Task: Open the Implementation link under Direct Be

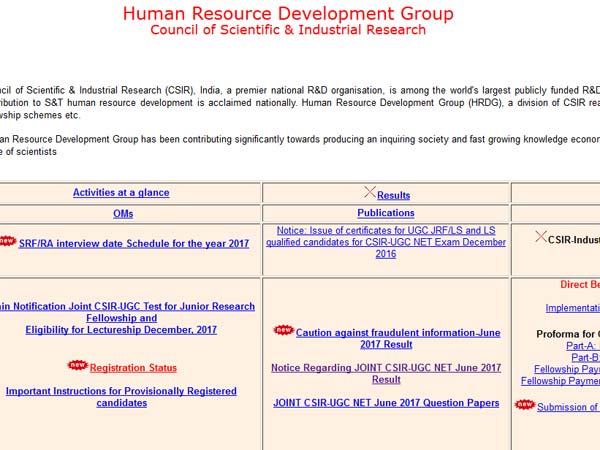Action: tap(572, 308)
